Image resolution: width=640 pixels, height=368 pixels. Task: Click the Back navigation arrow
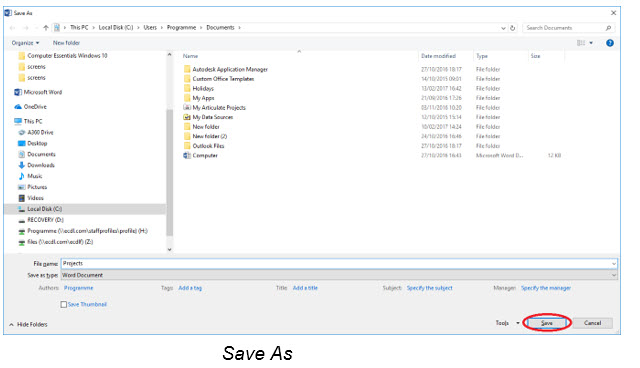click(x=12, y=28)
